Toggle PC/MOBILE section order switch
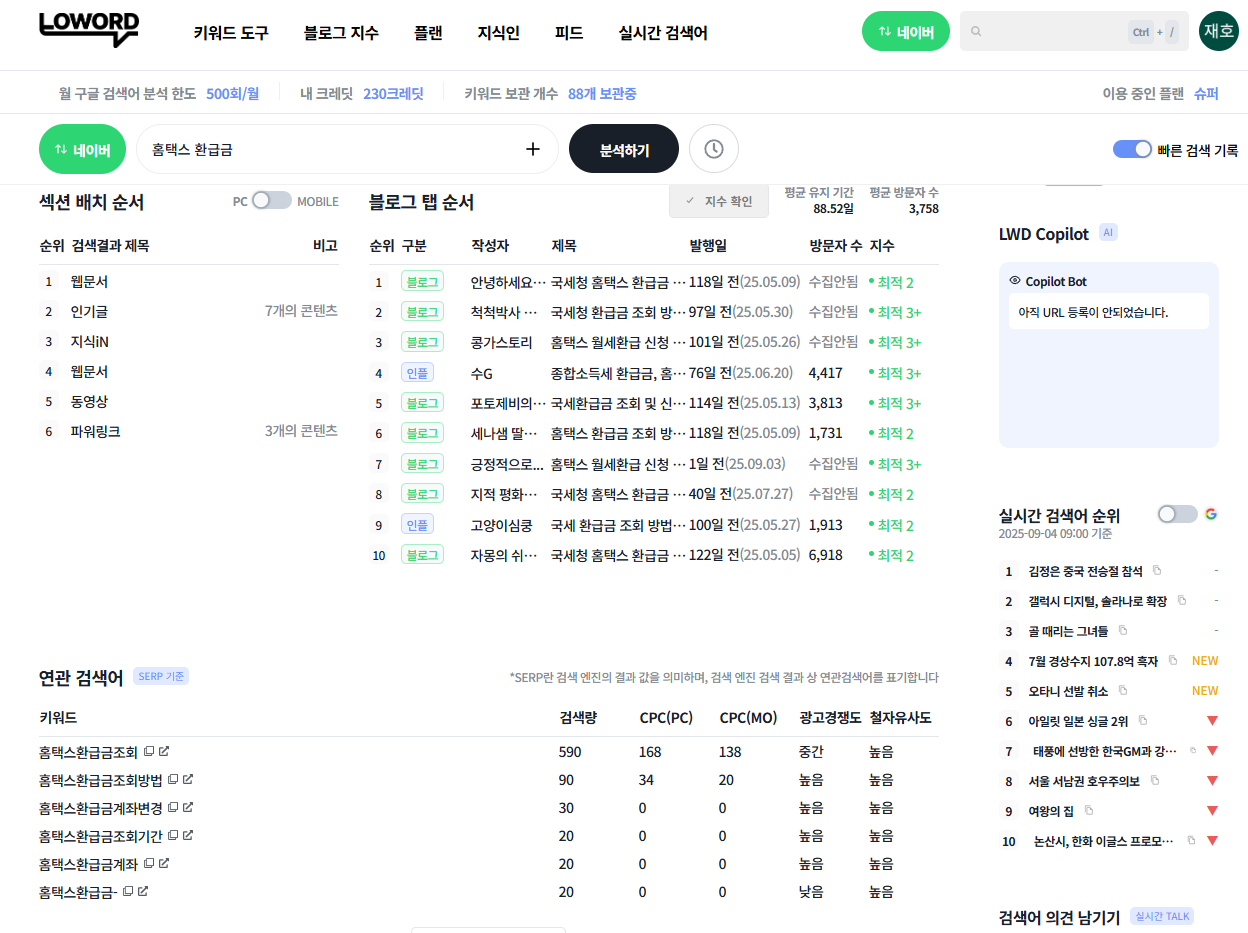 (x=271, y=200)
